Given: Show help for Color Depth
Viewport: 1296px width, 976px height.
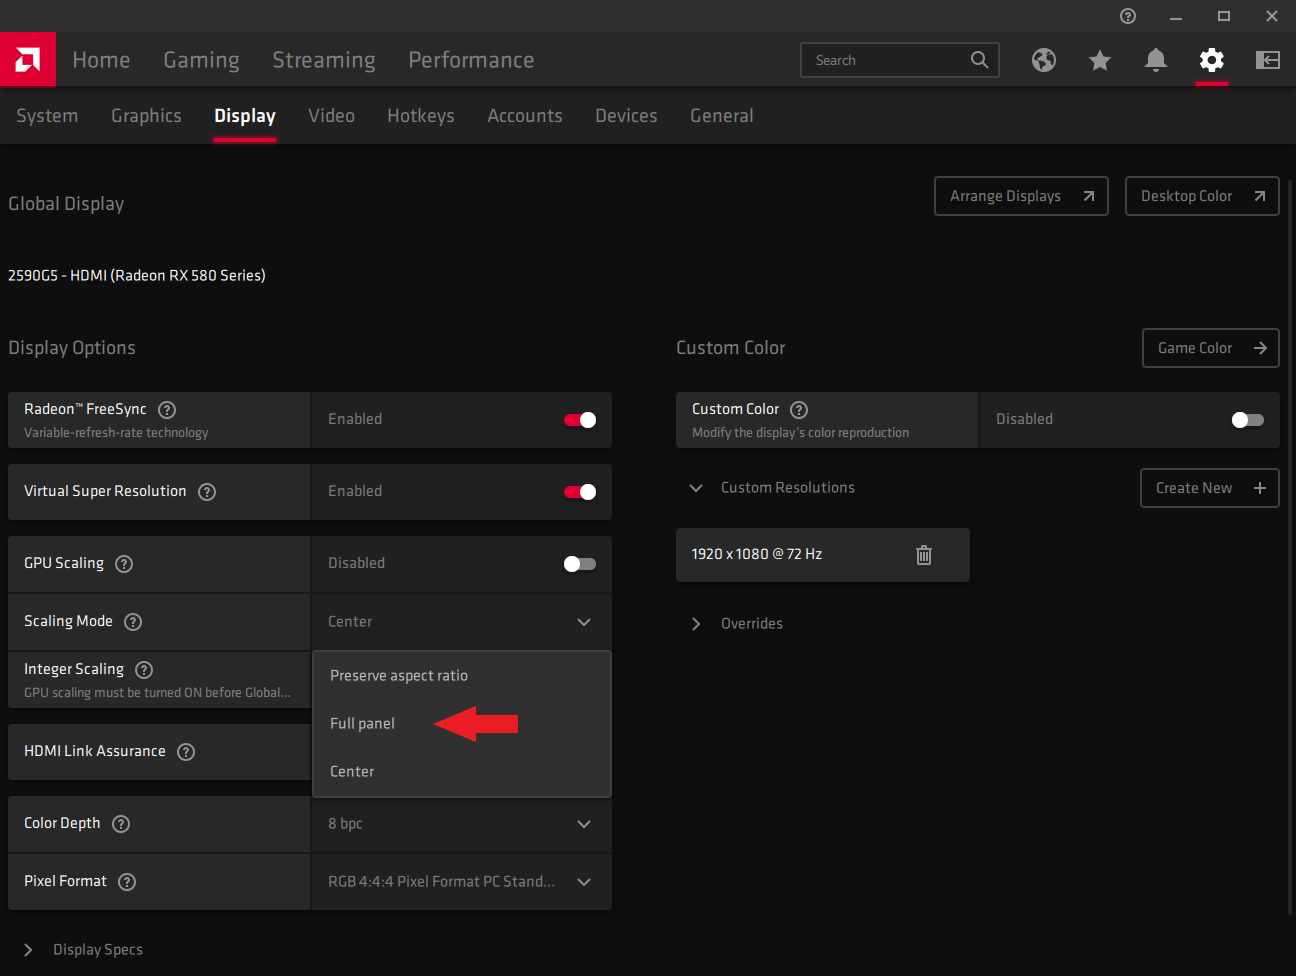Looking at the screenshot, I should (121, 823).
